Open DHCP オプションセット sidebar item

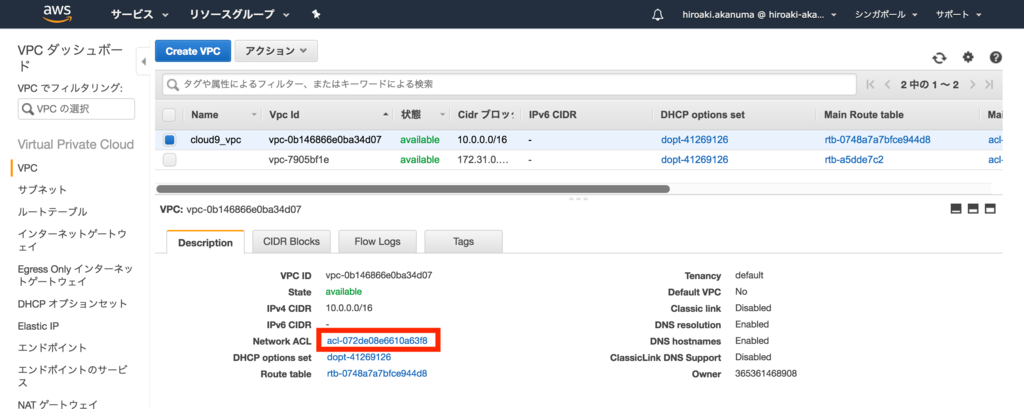pyautogui.click(x=72, y=304)
